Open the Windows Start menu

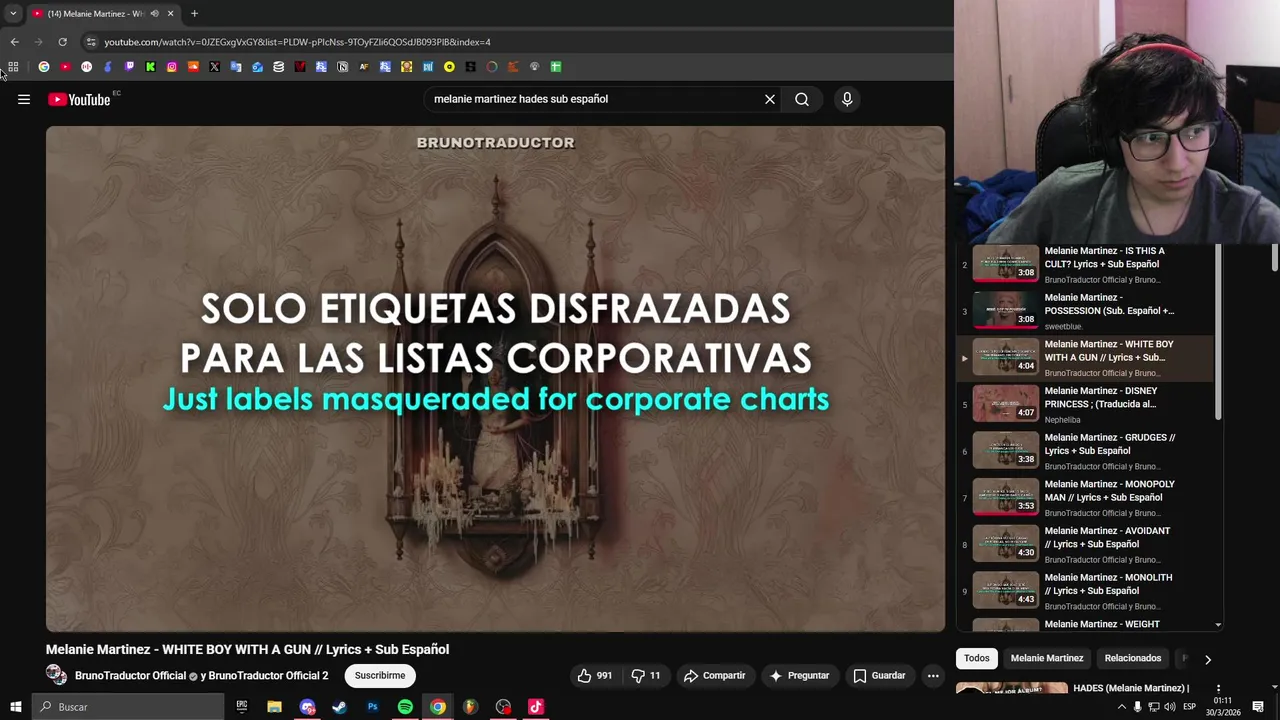15,707
